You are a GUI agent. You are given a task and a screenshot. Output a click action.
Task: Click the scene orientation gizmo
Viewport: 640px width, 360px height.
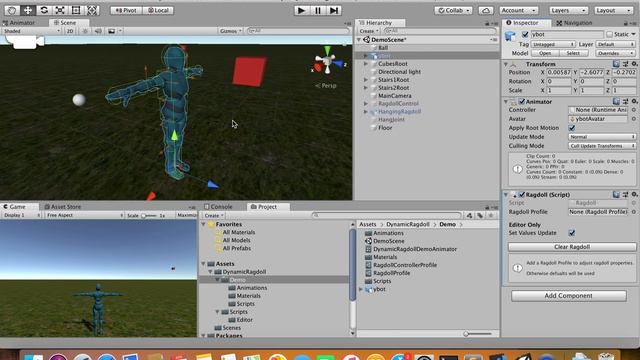(x=327, y=62)
